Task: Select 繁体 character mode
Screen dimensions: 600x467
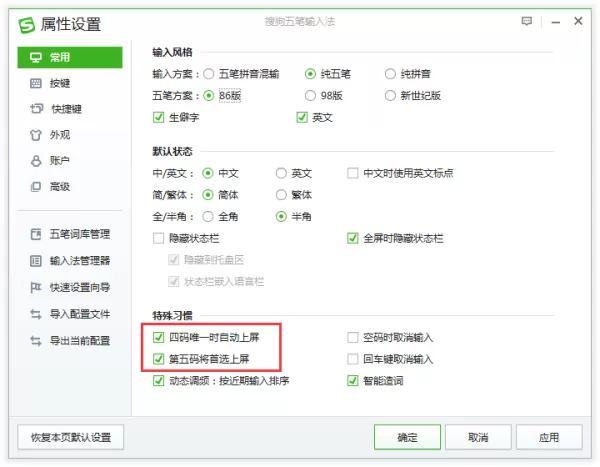Action: click(281, 195)
